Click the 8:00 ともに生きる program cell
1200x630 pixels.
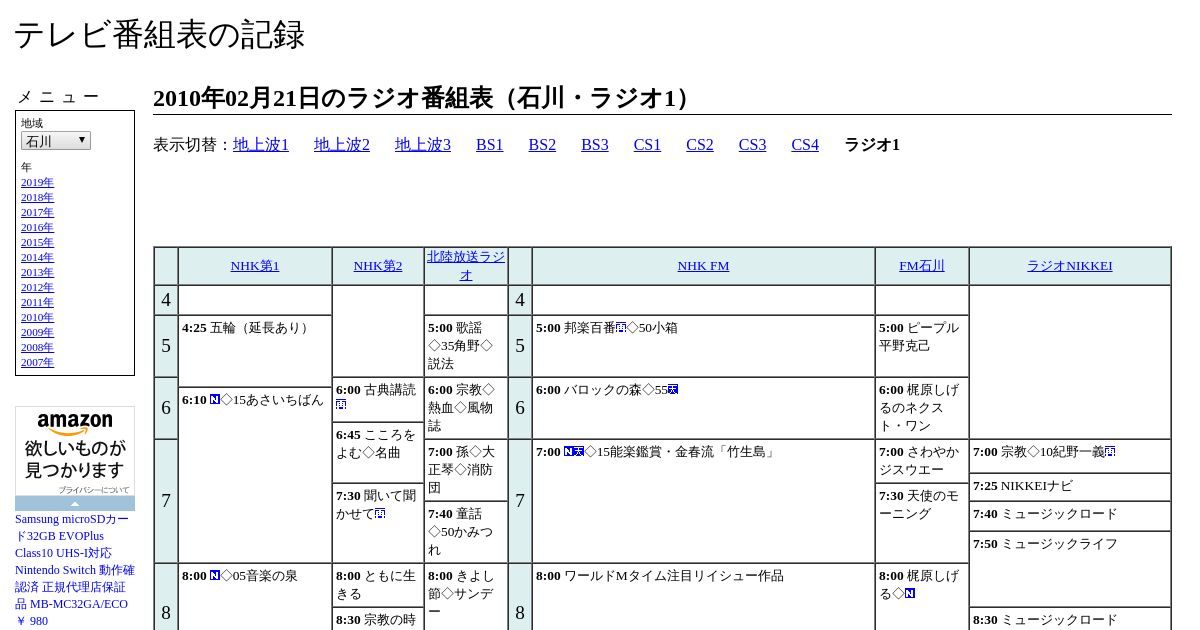(378, 585)
